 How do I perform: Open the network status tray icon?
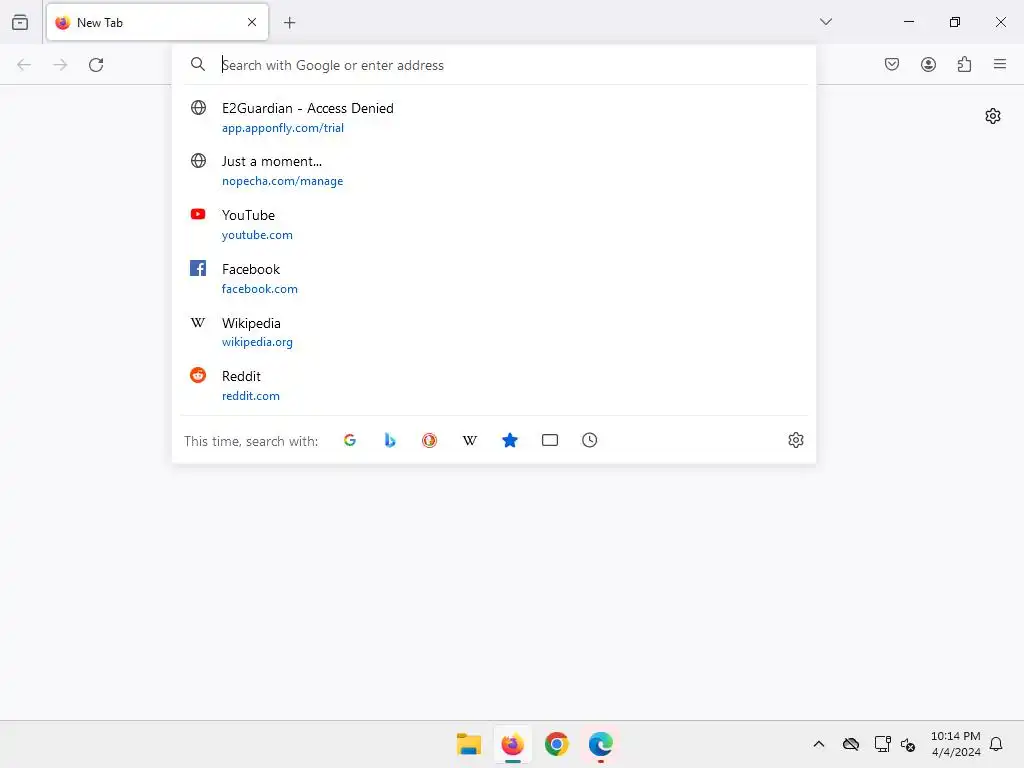[882, 744]
